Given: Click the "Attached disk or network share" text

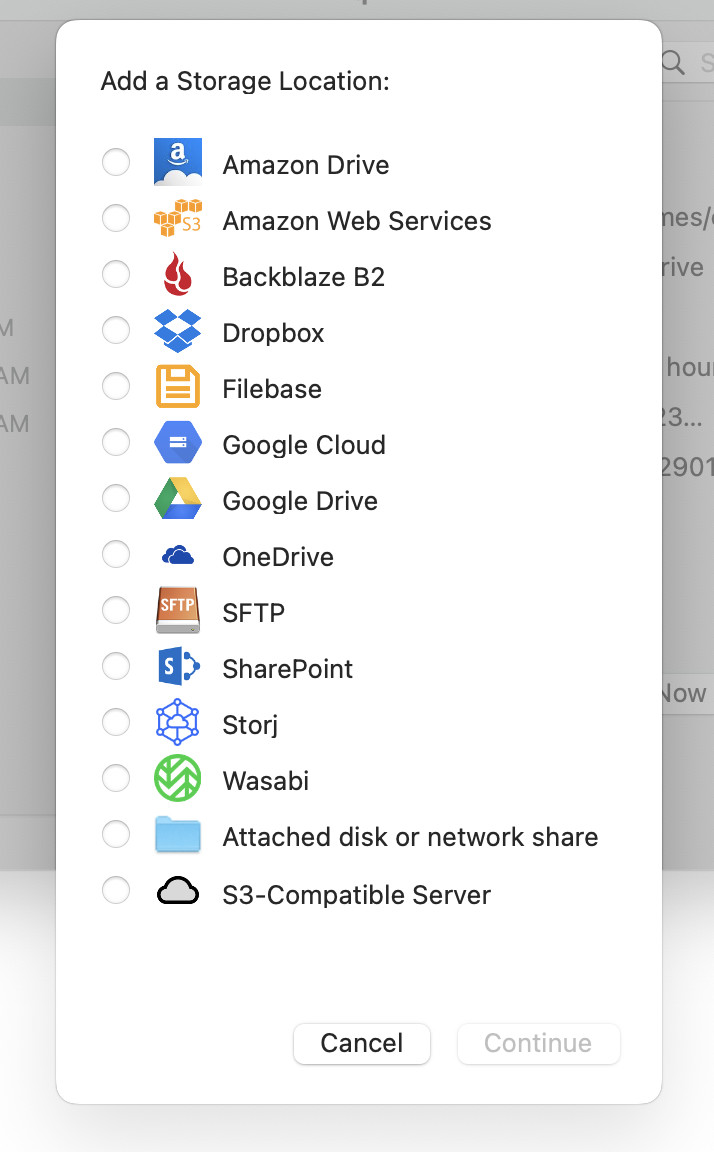Looking at the screenshot, I should click(x=410, y=837).
